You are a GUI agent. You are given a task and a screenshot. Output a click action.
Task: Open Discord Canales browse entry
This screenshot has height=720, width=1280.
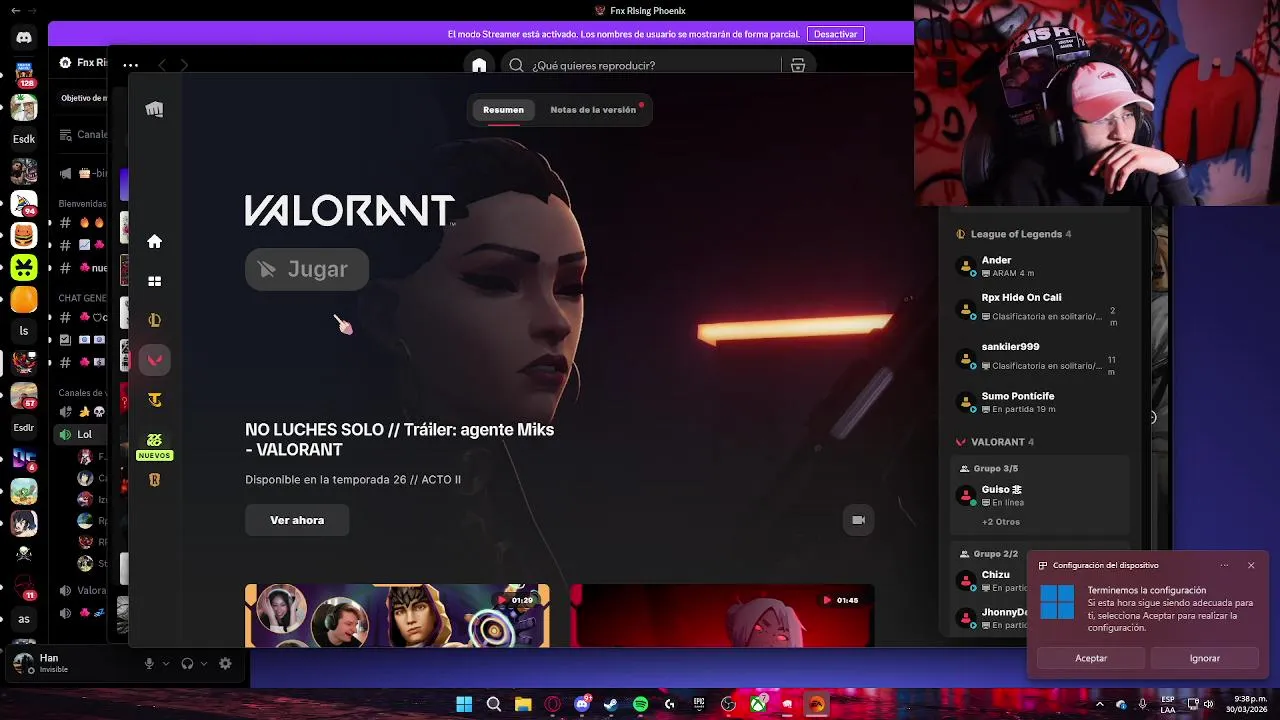point(82,134)
